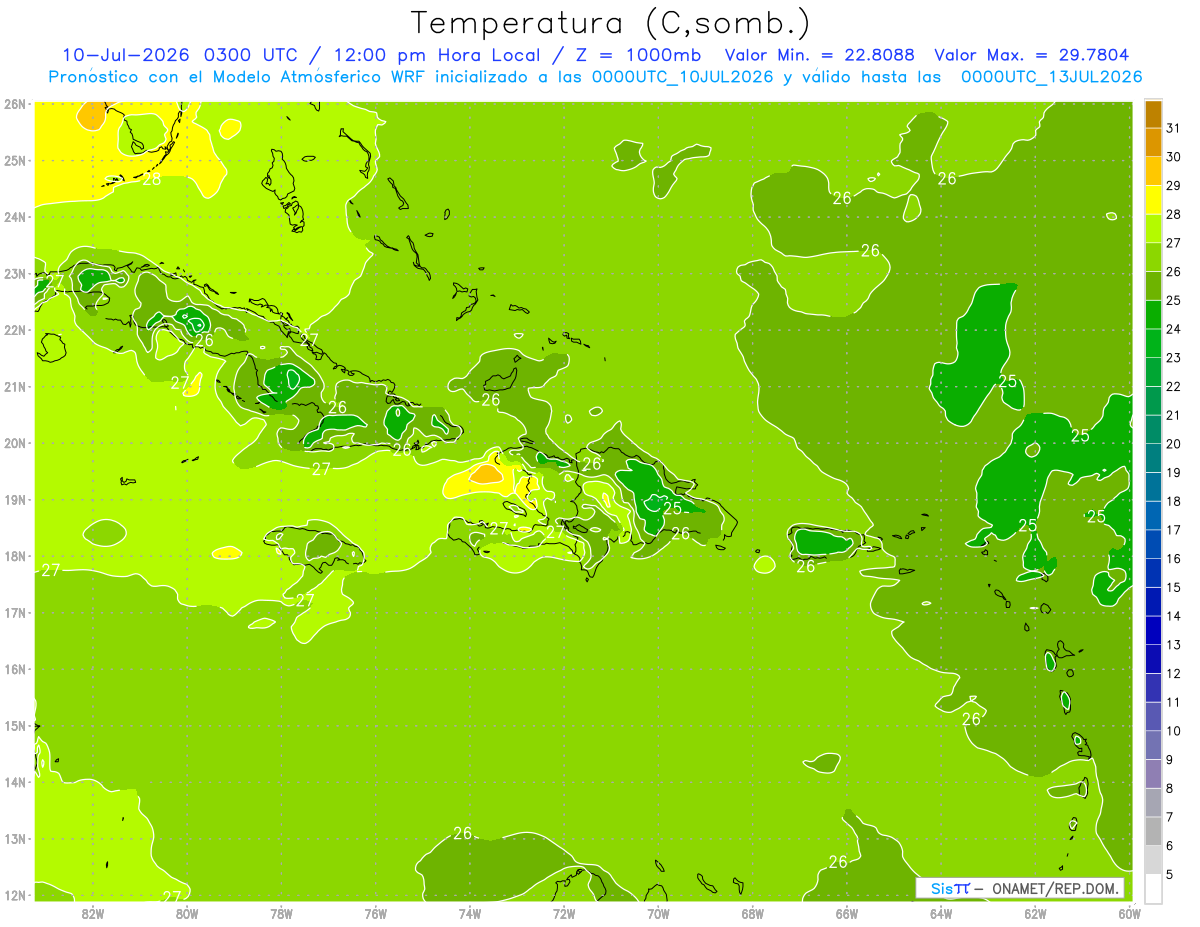Click the gray swatch between 6 and 7
The width and height of the screenshot is (1200, 927).
point(1153,831)
